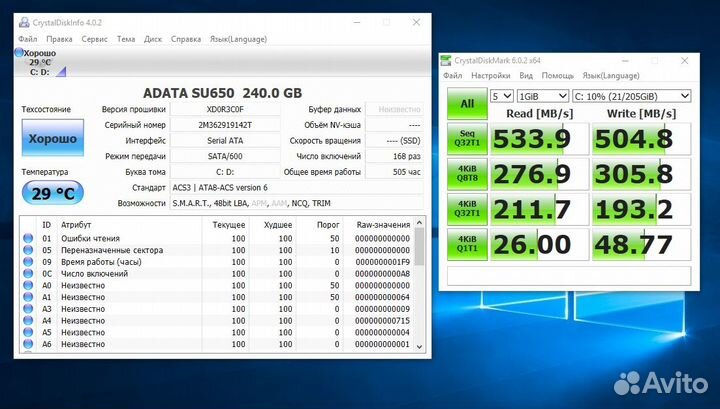The width and height of the screenshot is (720, 409).
Task: Click the CrystalDiskInfo app icon in title bar
Action: point(24,22)
